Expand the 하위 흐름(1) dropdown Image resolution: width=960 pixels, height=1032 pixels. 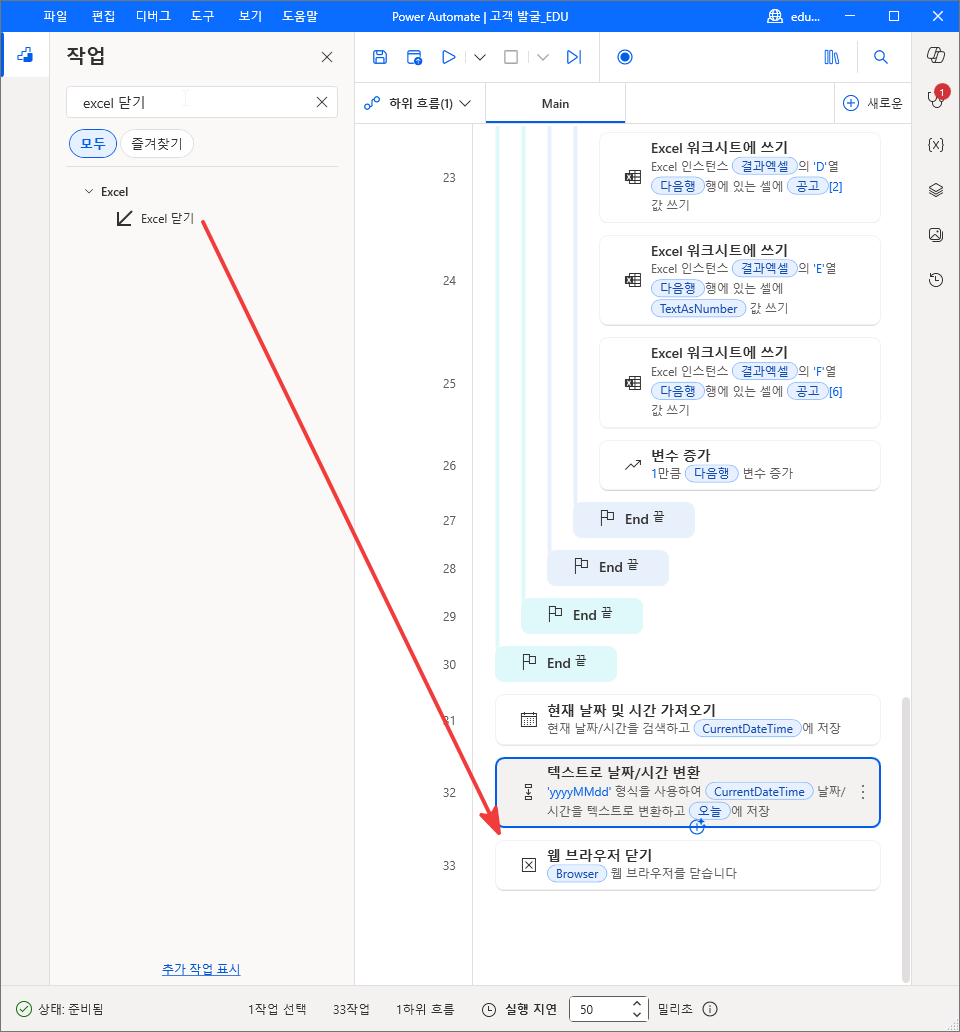[418, 103]
